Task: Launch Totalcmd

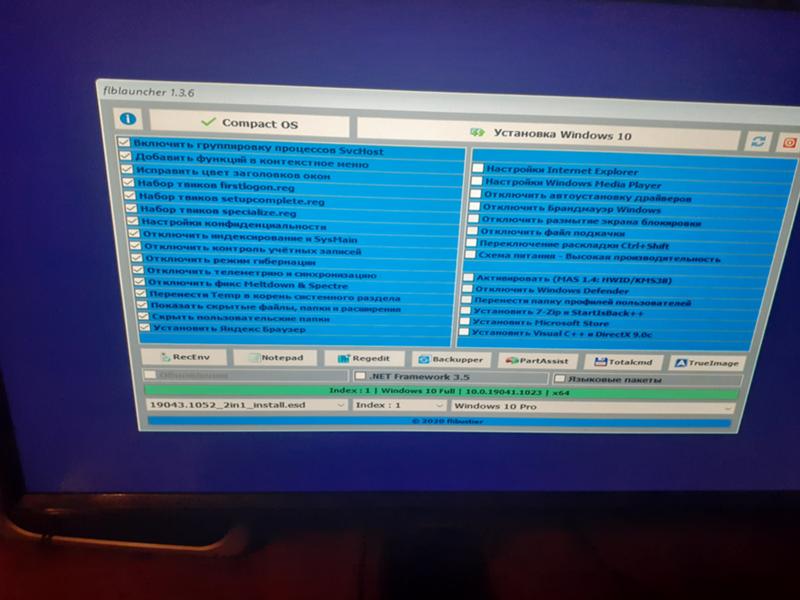Action: (623, 362)
